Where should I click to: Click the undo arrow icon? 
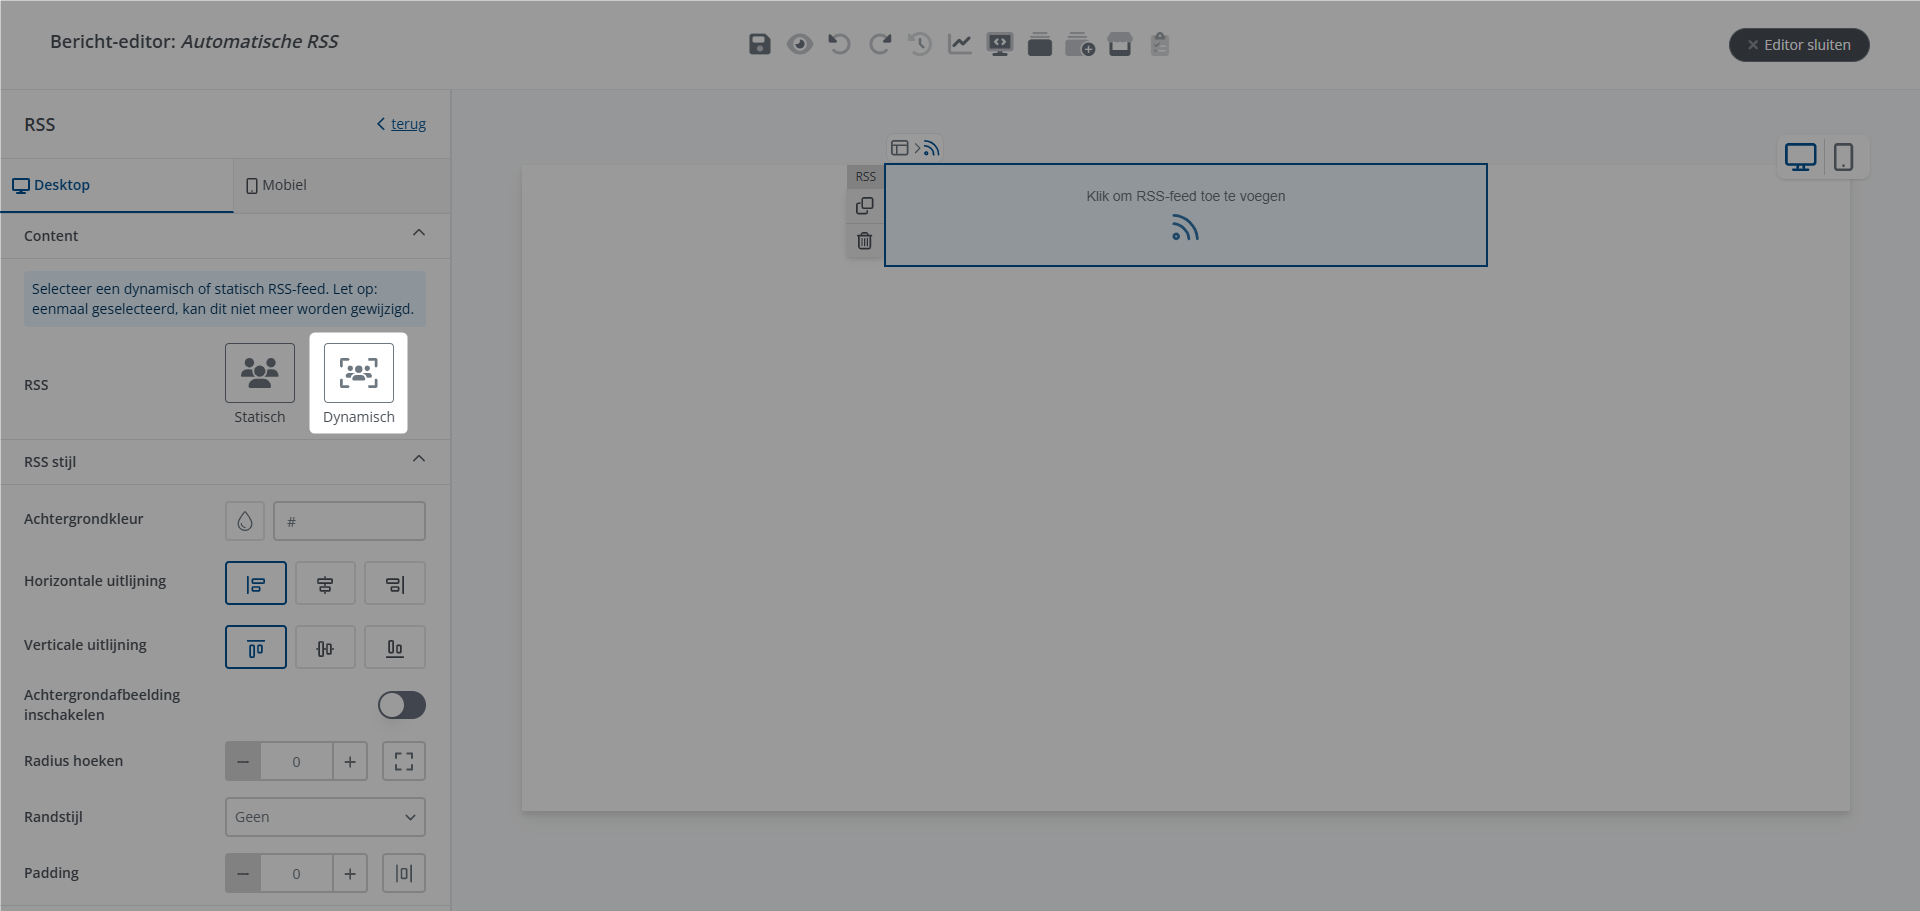pyautogui.click(x=839, y=44)
